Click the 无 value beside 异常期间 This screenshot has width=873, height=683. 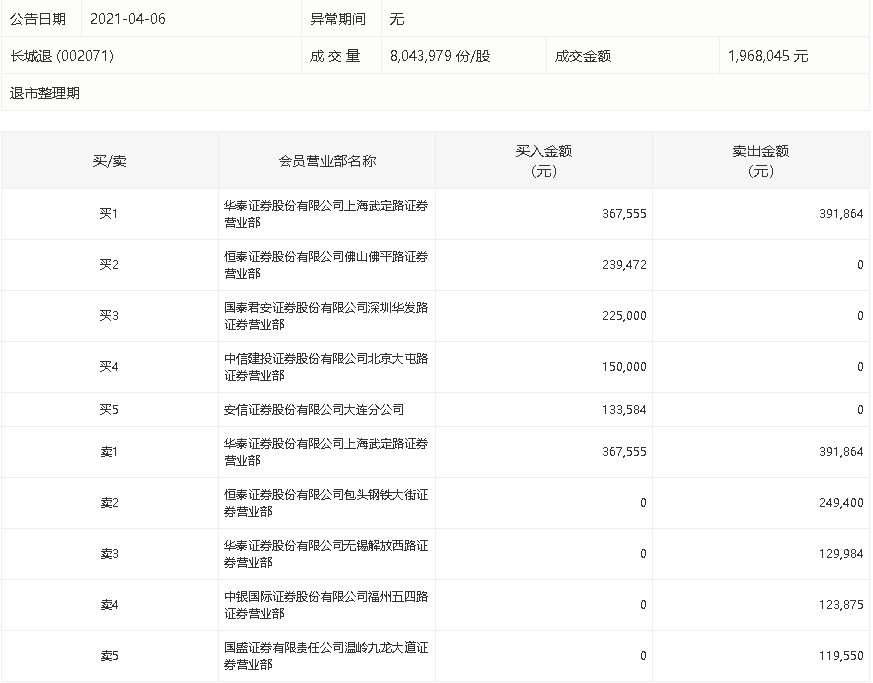pyautogui.click(x=396, y=19)
